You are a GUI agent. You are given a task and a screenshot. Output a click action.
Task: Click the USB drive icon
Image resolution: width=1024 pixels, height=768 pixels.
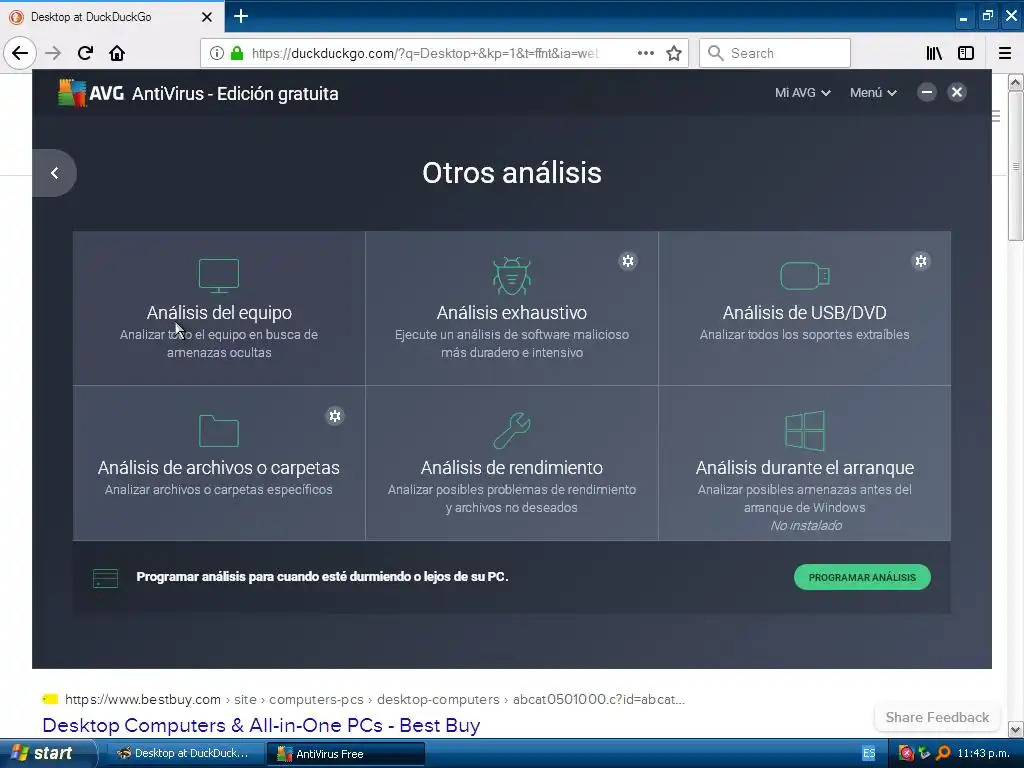point(805,276)
